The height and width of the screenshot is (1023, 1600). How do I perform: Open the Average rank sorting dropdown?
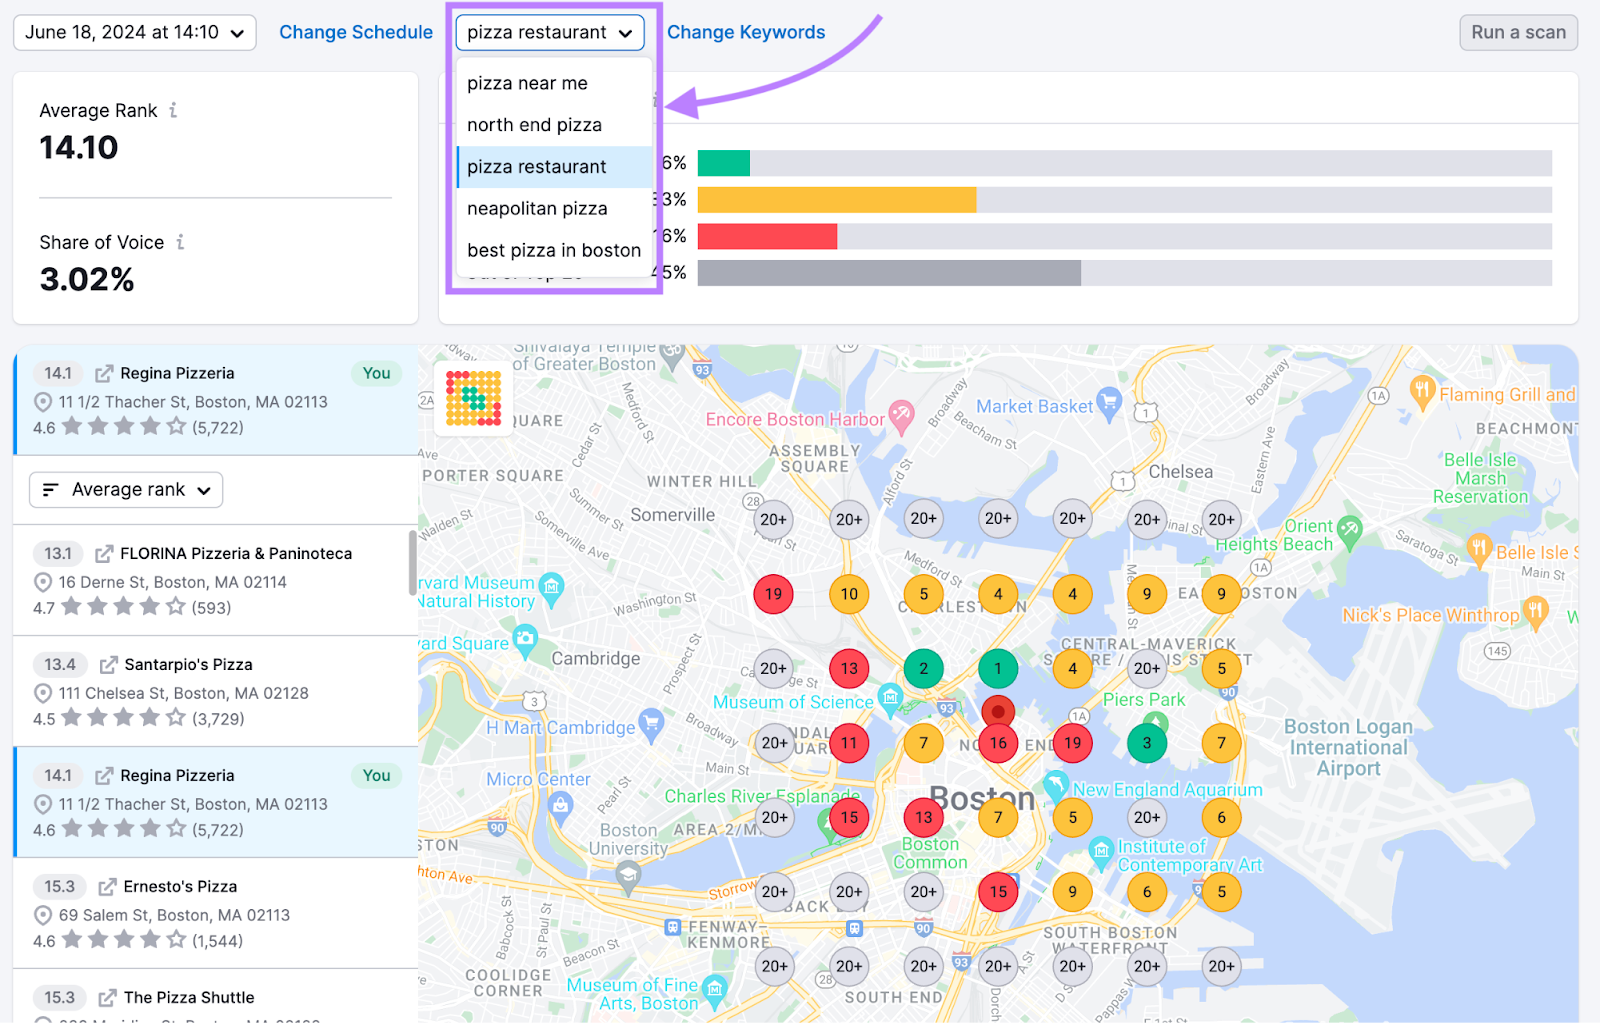coord(125,489)
